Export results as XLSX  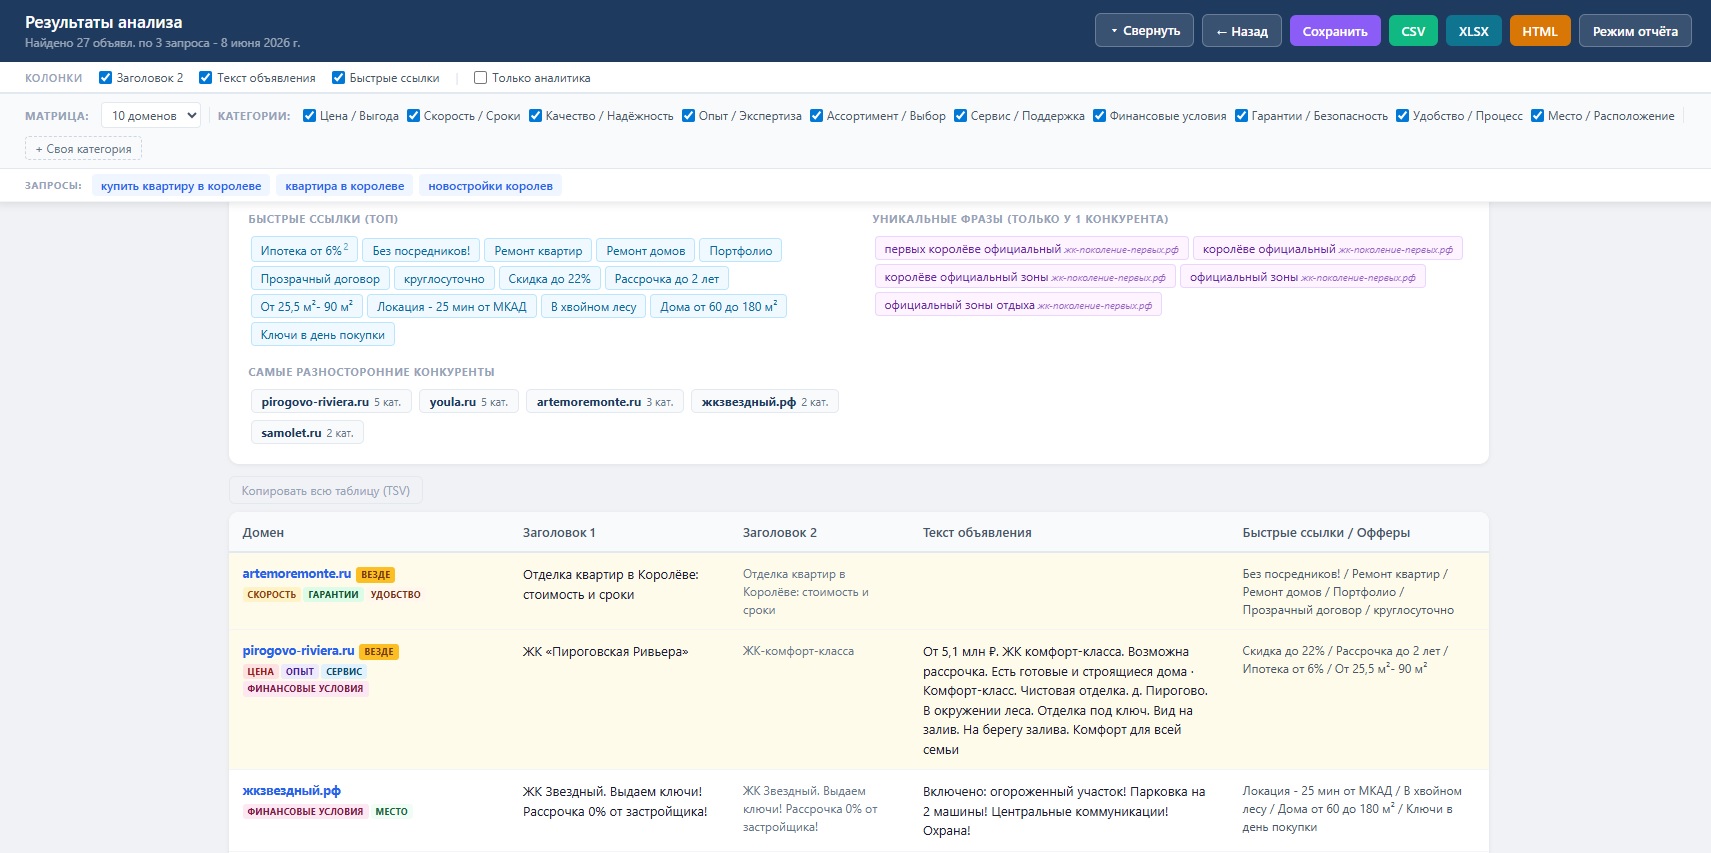pos(1473,31)
